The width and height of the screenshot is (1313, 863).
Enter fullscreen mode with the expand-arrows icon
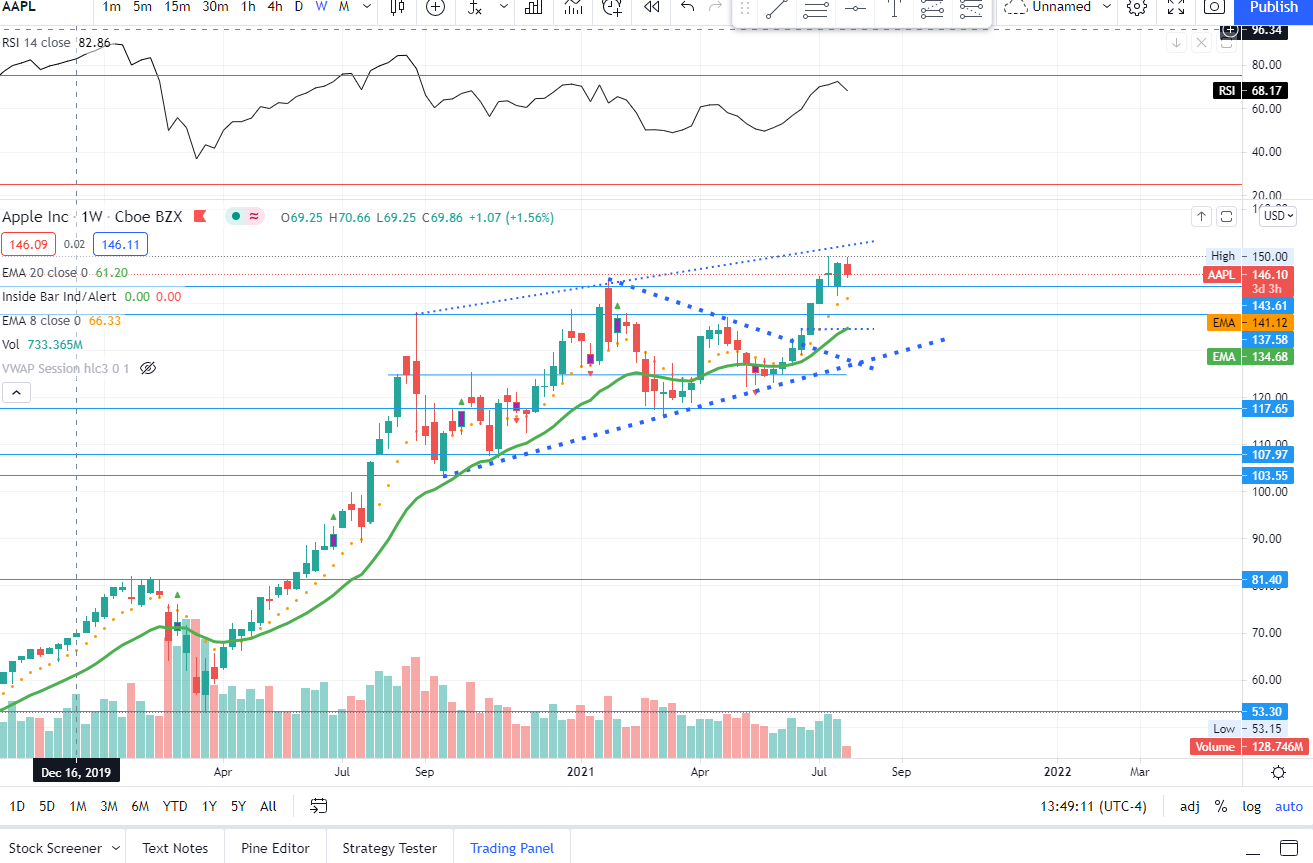point(1176,7)
